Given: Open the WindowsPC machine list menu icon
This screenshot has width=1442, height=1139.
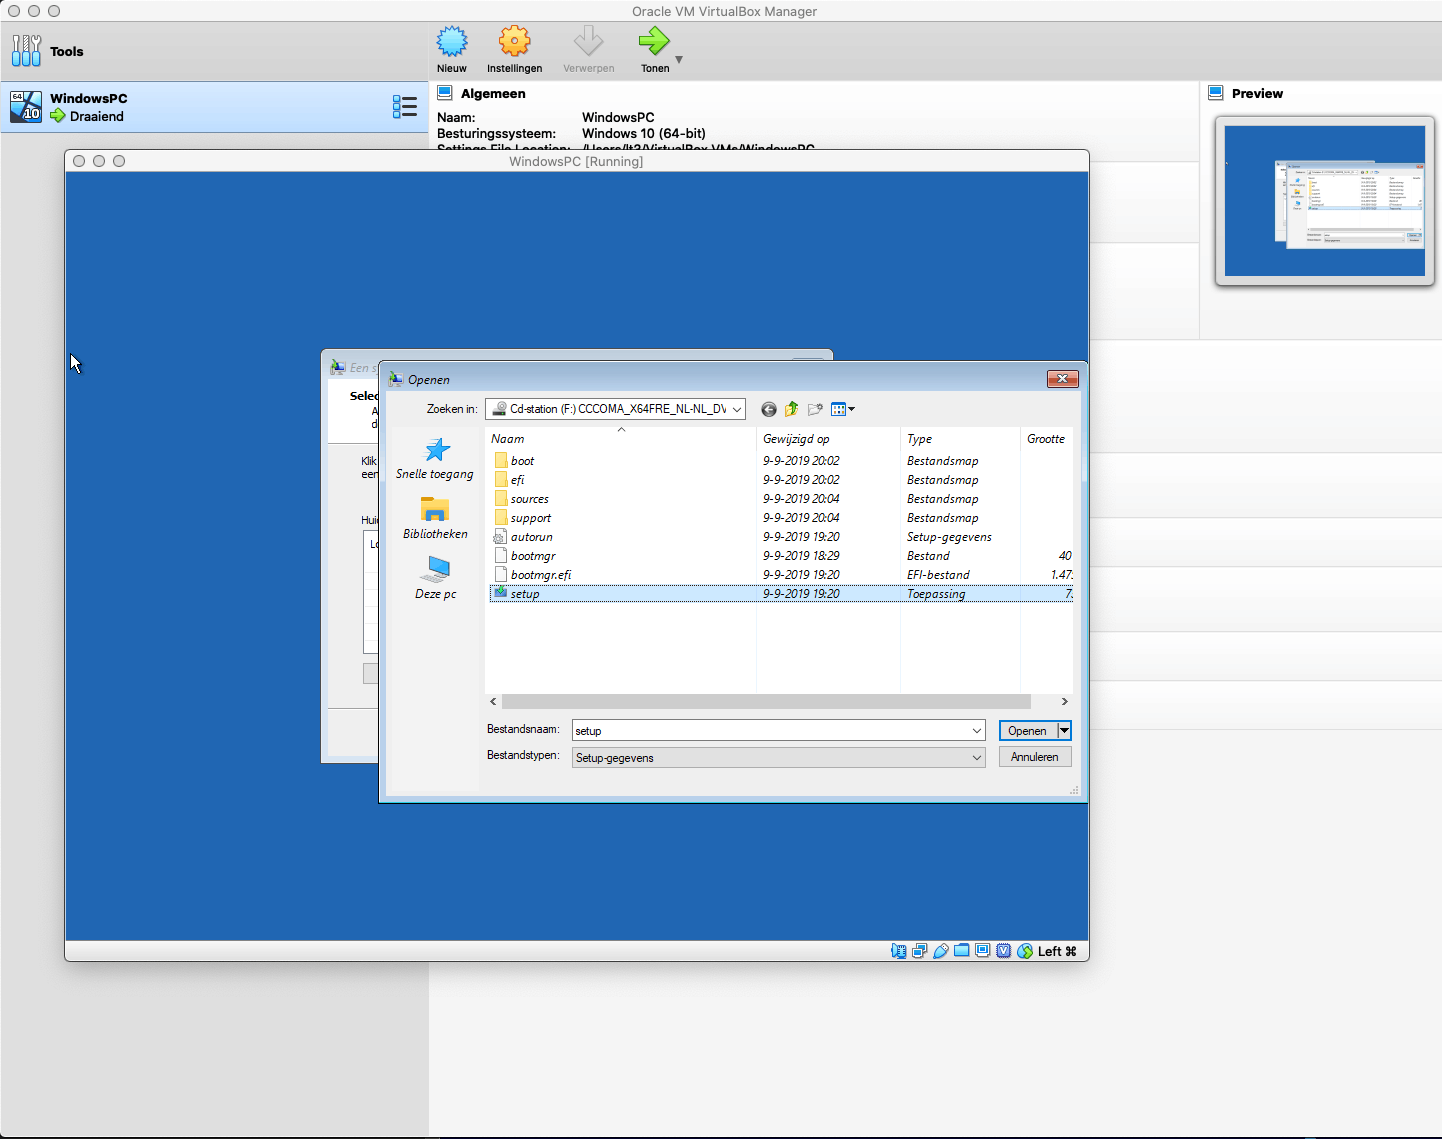Looking at the screenshot, I should coord(404,107).
